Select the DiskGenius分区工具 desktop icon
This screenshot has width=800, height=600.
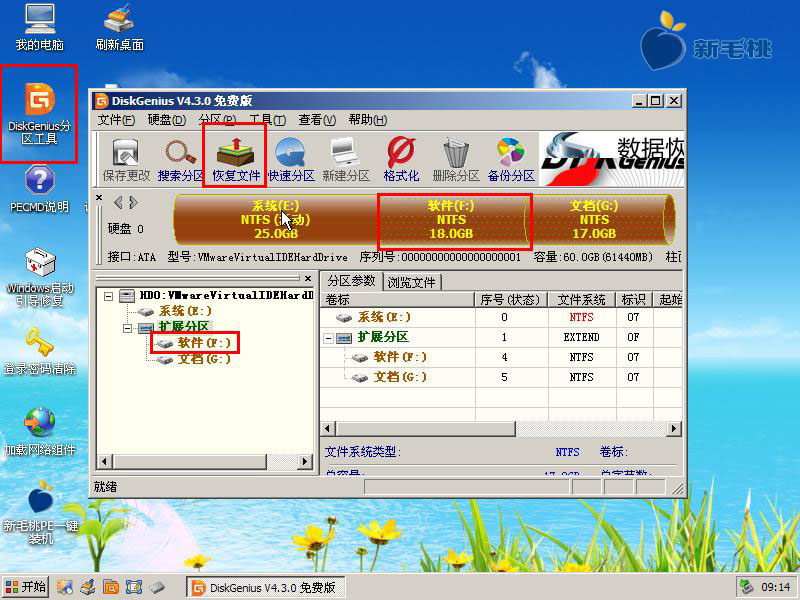(39, 113)
